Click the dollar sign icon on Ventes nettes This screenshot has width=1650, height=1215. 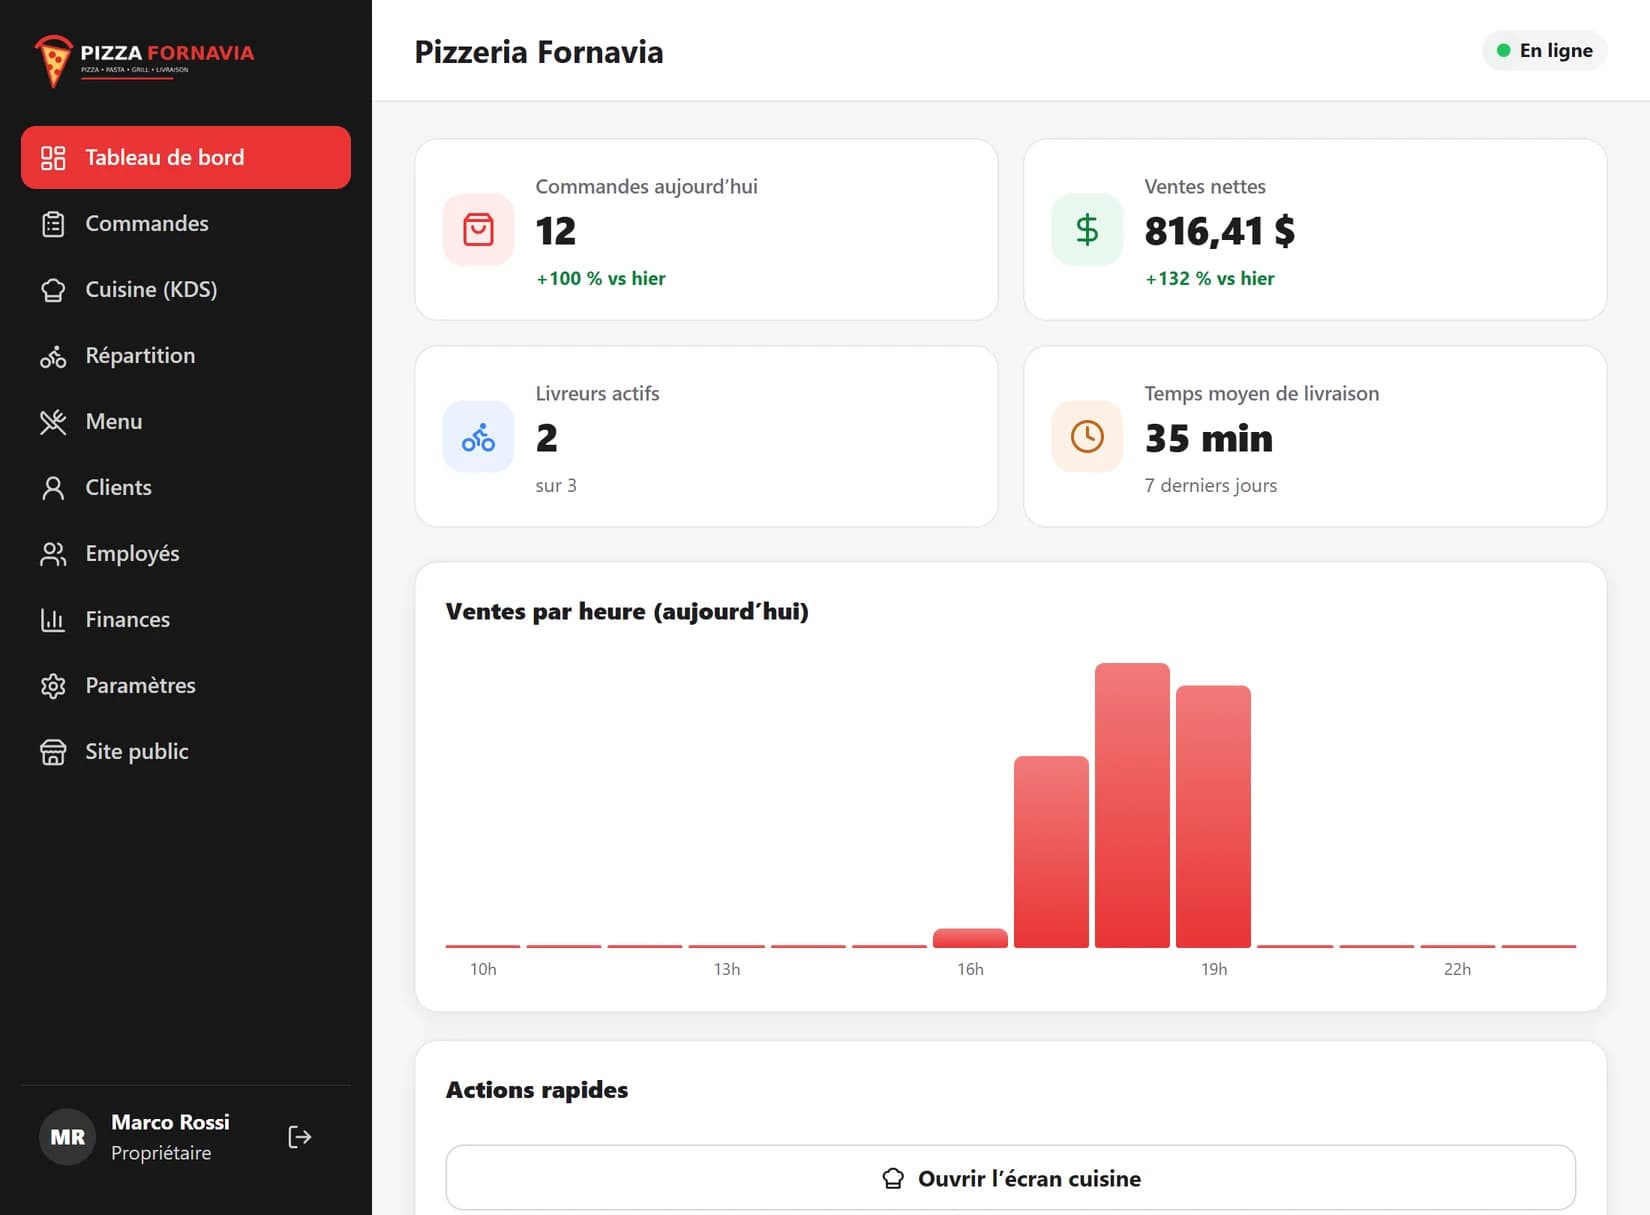1087,230
